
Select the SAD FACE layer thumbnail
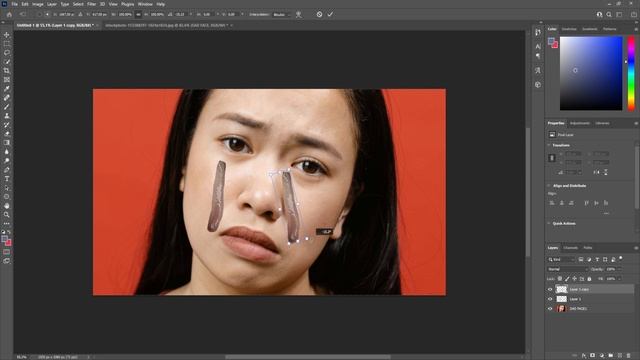pos(562,309)
